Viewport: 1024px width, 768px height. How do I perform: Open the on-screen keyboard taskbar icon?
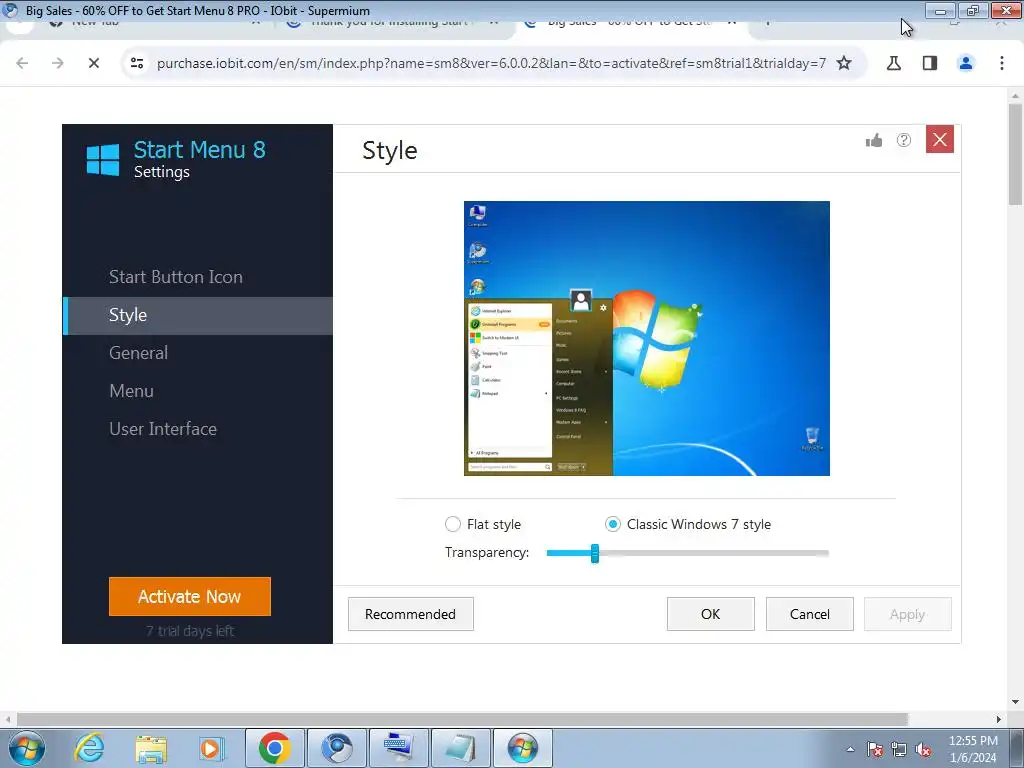(399, 748)
